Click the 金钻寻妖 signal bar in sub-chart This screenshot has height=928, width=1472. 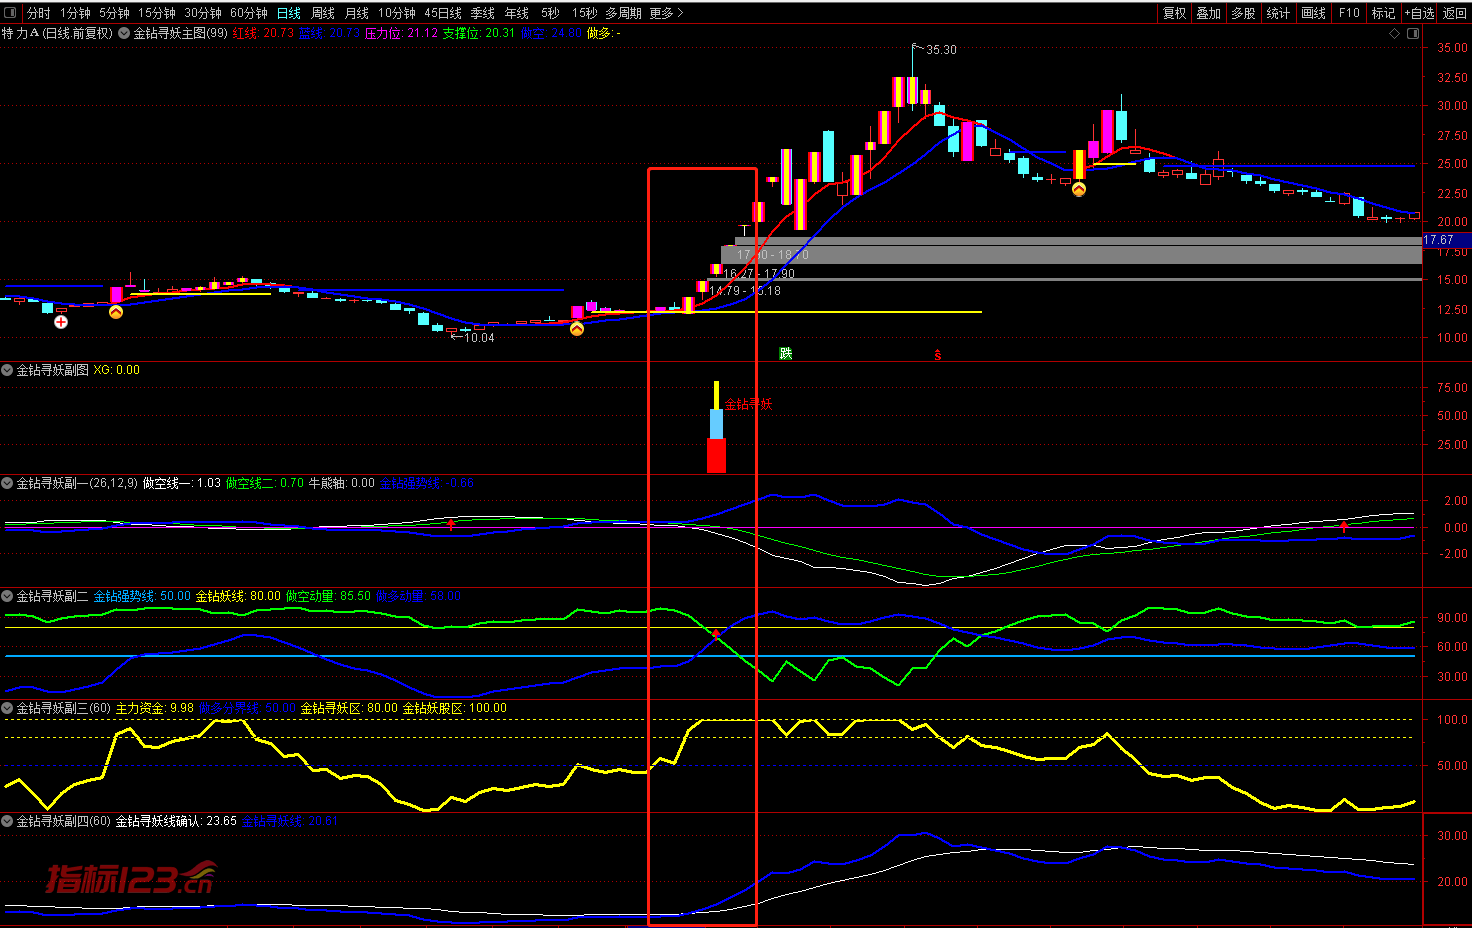click(x=716, y=427)
